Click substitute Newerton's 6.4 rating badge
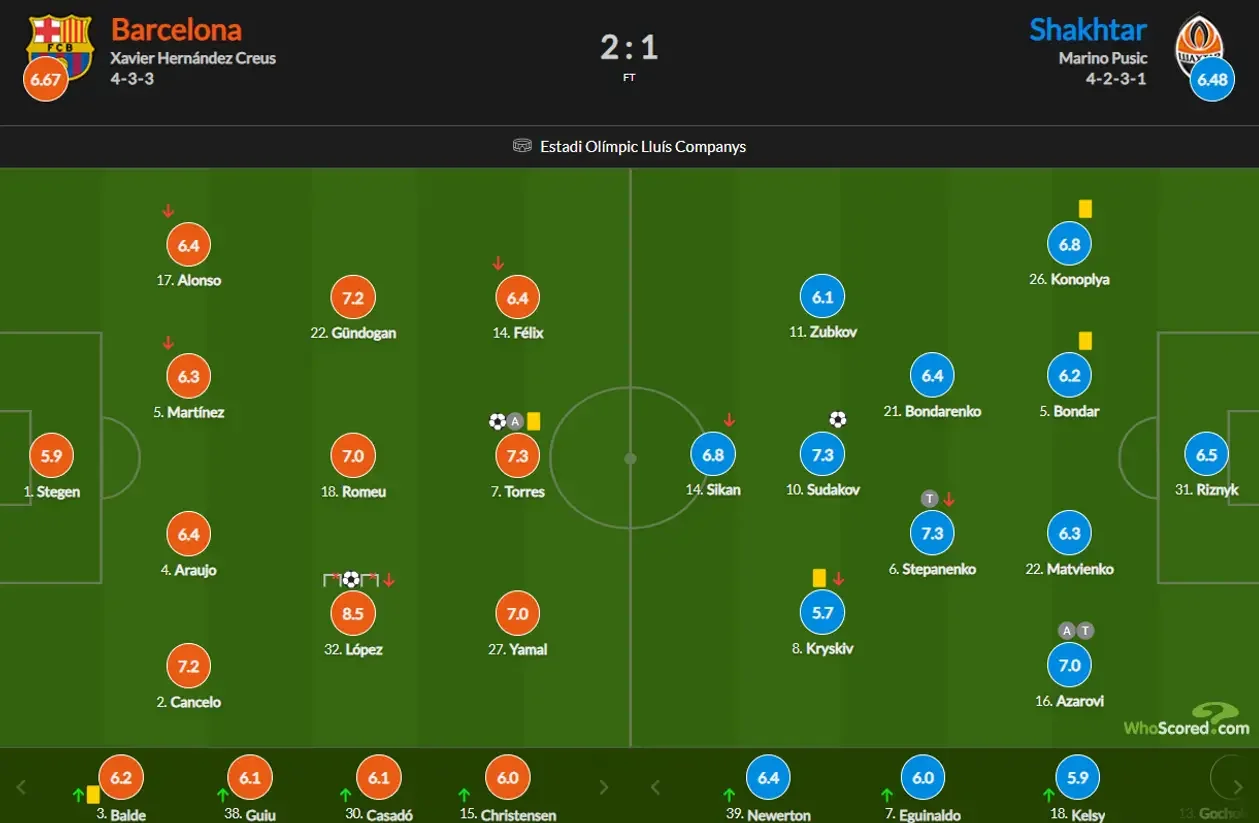1259x823 pixels. tap(768, 777)
